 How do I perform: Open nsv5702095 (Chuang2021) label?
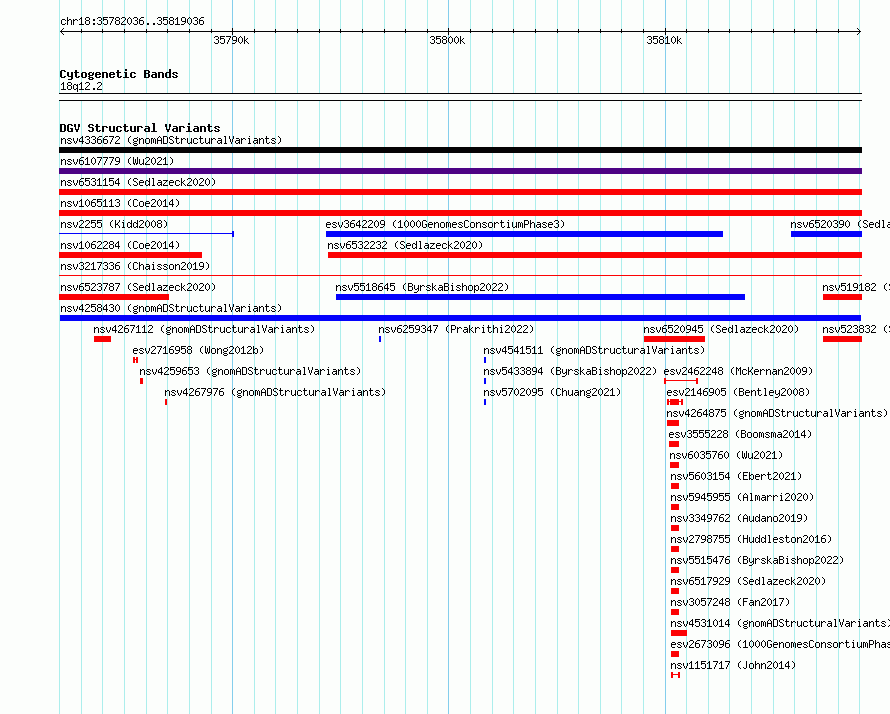click(x=552, y=392)
